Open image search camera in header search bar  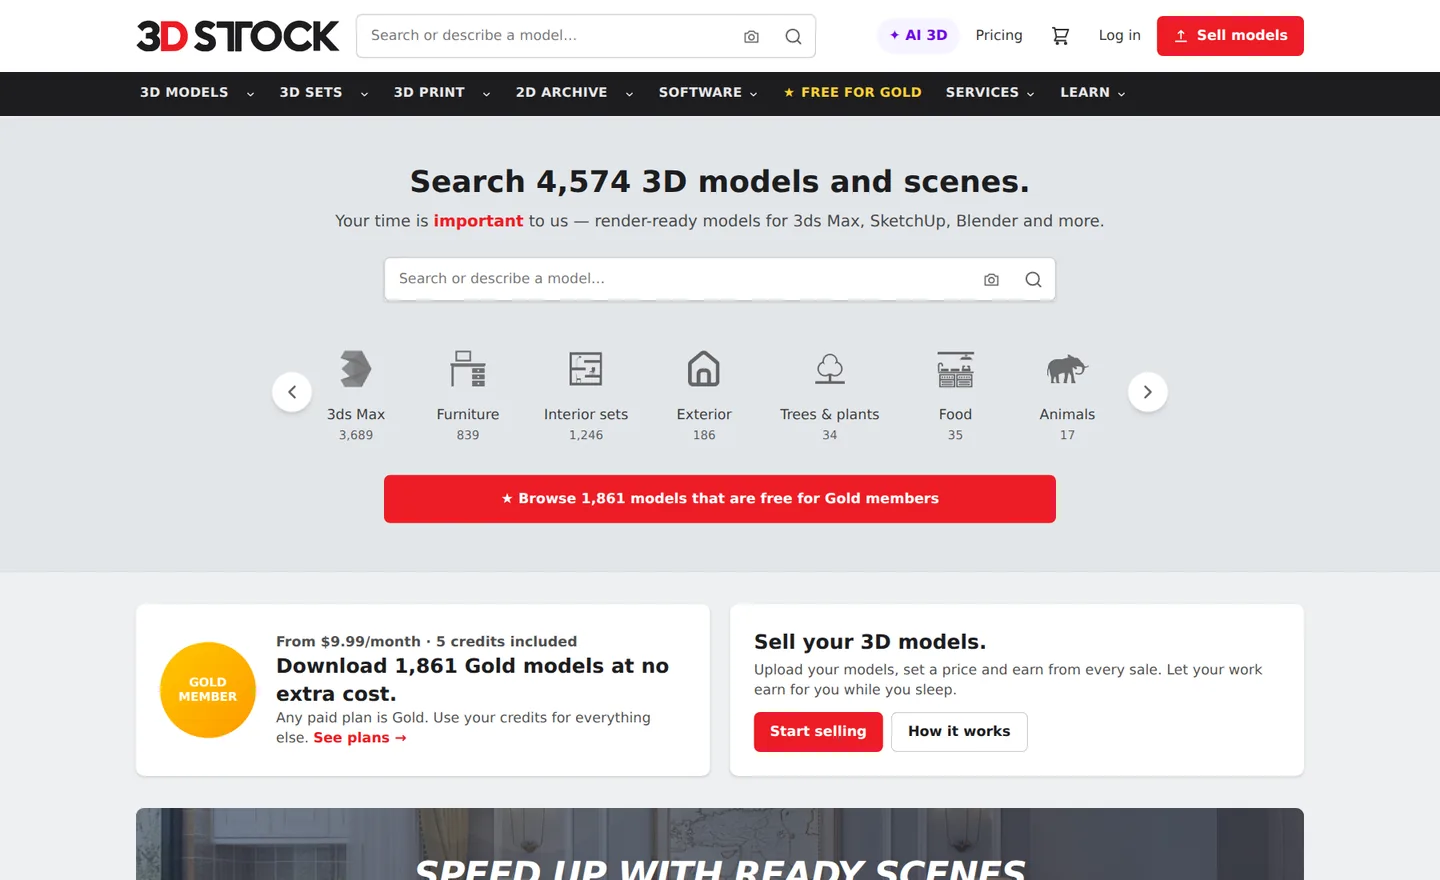[x=752, y=36]
